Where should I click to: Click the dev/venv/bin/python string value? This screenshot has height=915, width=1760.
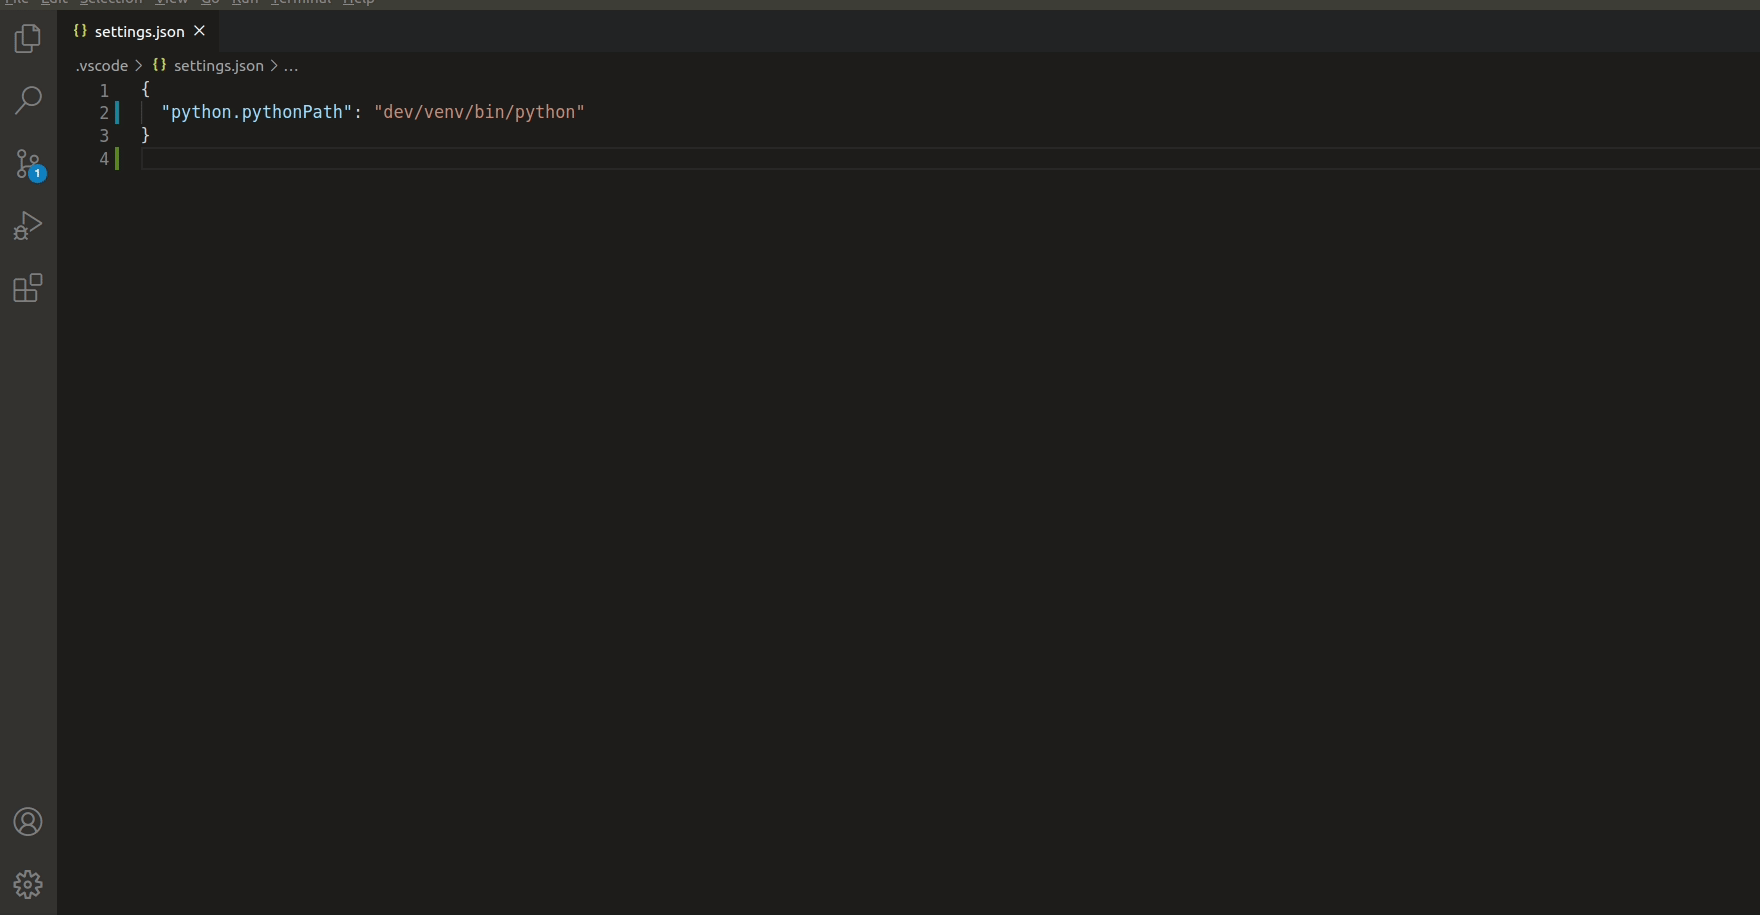point(479,112)
